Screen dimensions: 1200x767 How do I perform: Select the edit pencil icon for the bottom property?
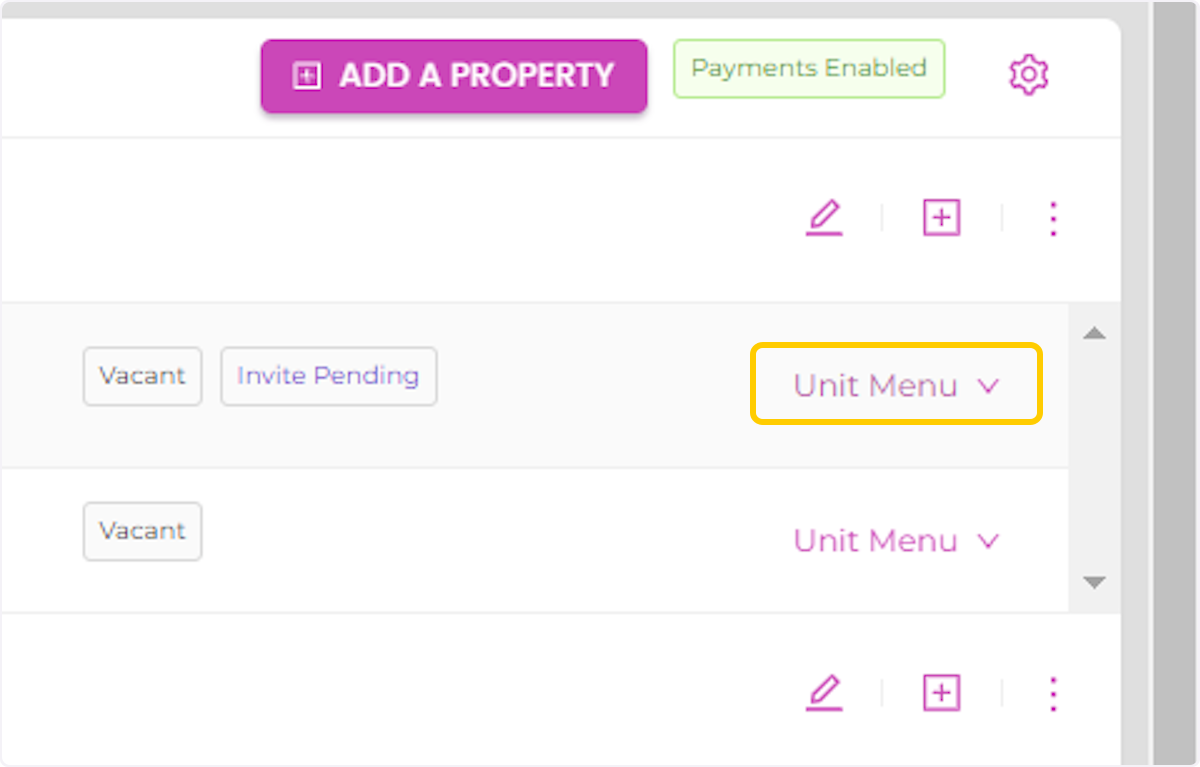(824, 692)
